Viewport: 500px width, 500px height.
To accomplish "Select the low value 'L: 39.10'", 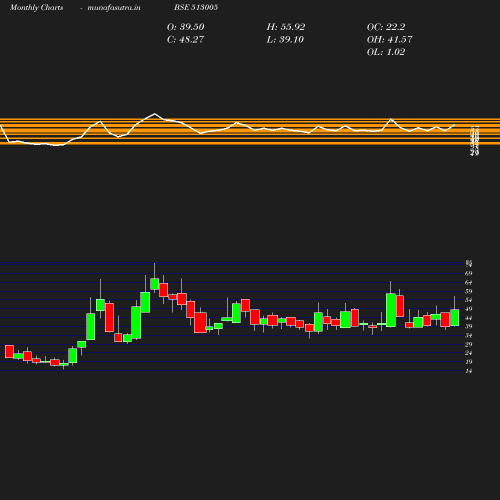I will pos(285,40).
